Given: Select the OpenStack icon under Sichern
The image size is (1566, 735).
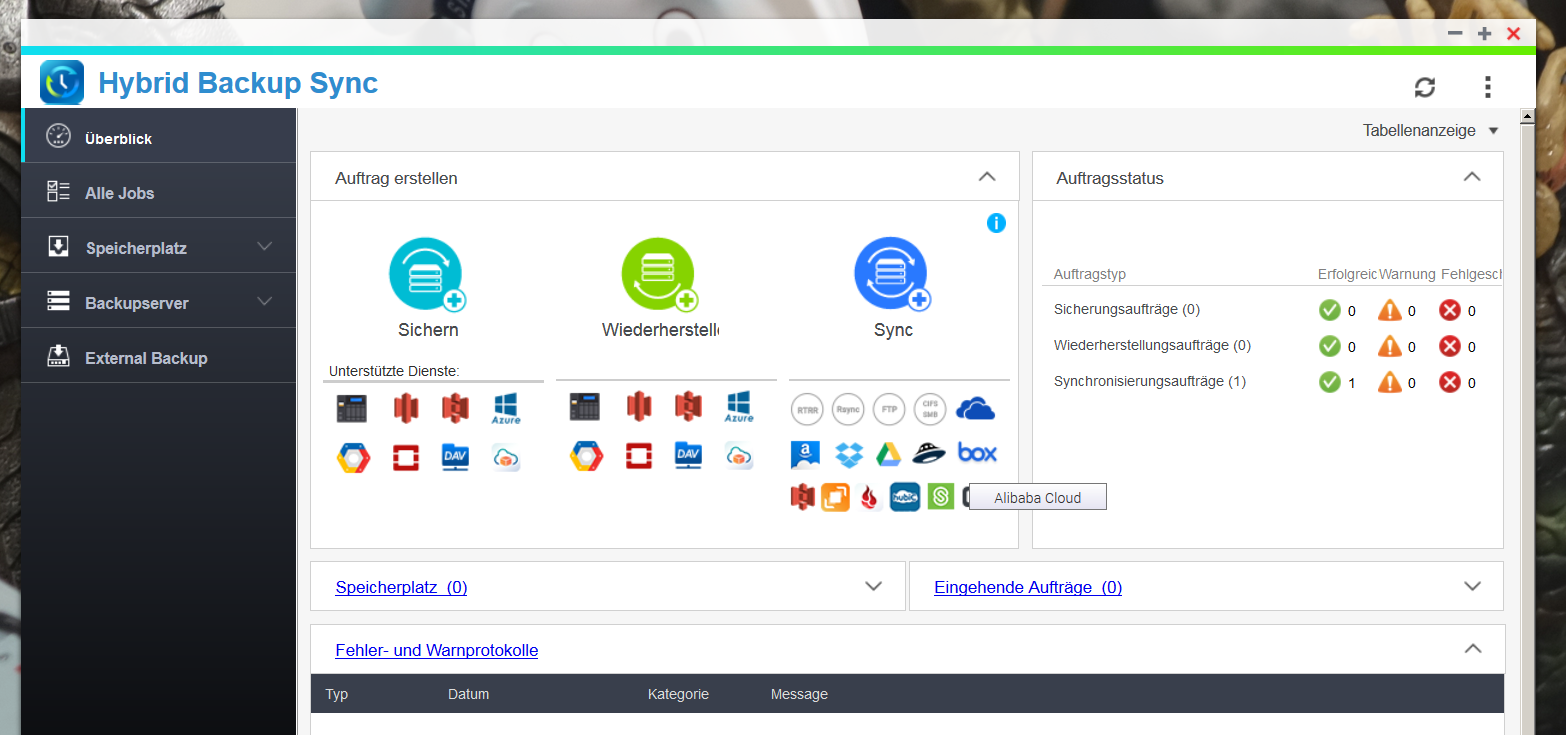Looking at the screenshot, I should 405,457.
